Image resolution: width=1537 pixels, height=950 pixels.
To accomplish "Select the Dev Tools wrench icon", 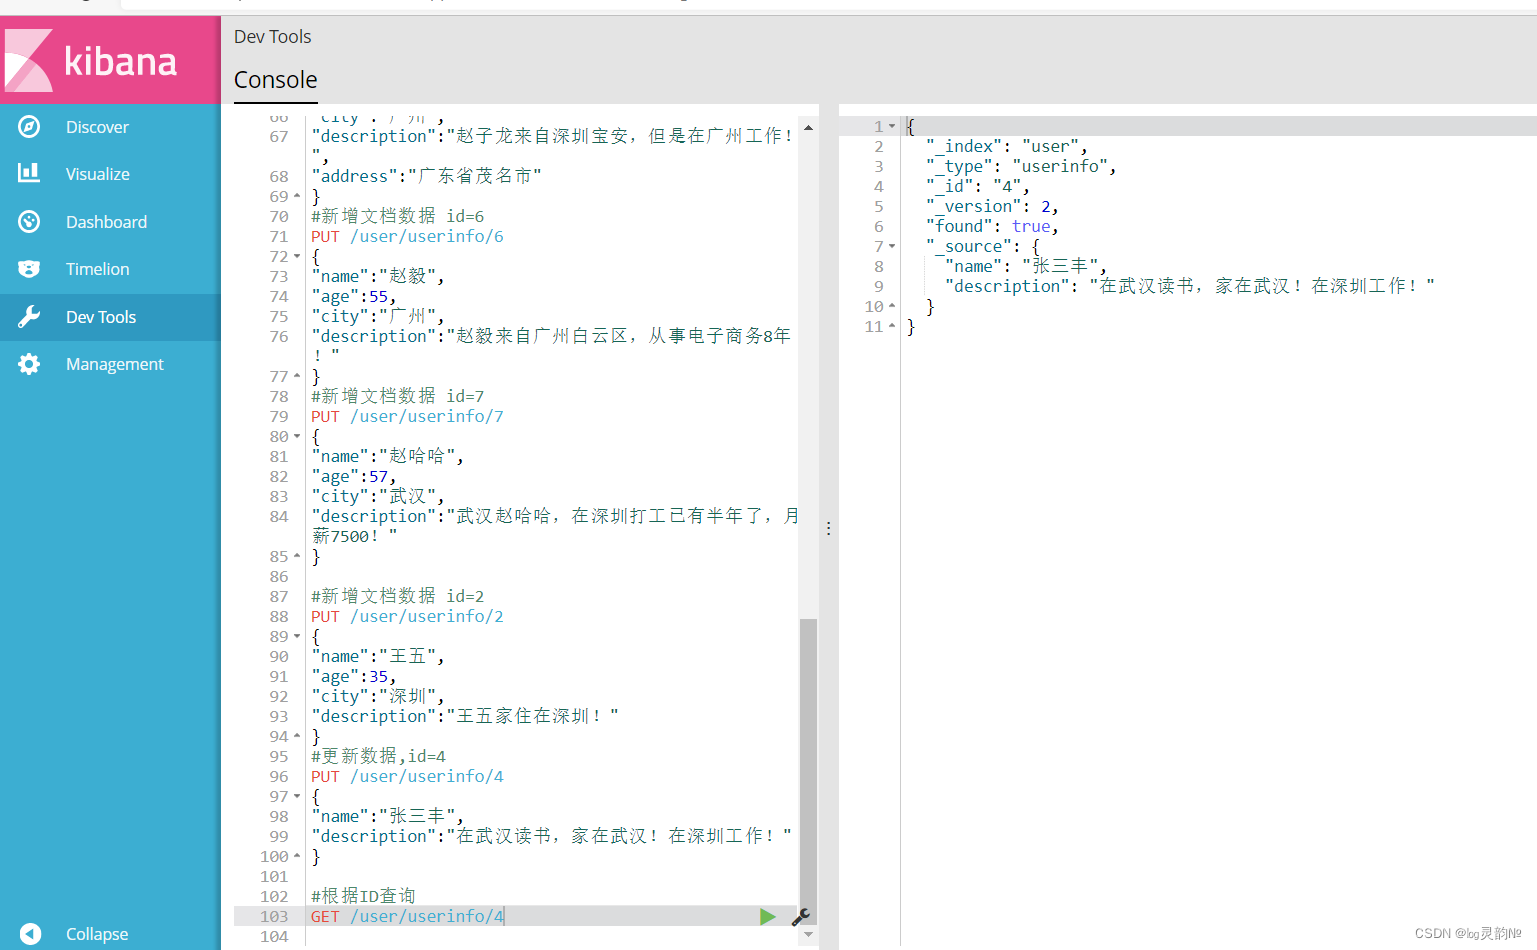I will click(x=30, y=316).
